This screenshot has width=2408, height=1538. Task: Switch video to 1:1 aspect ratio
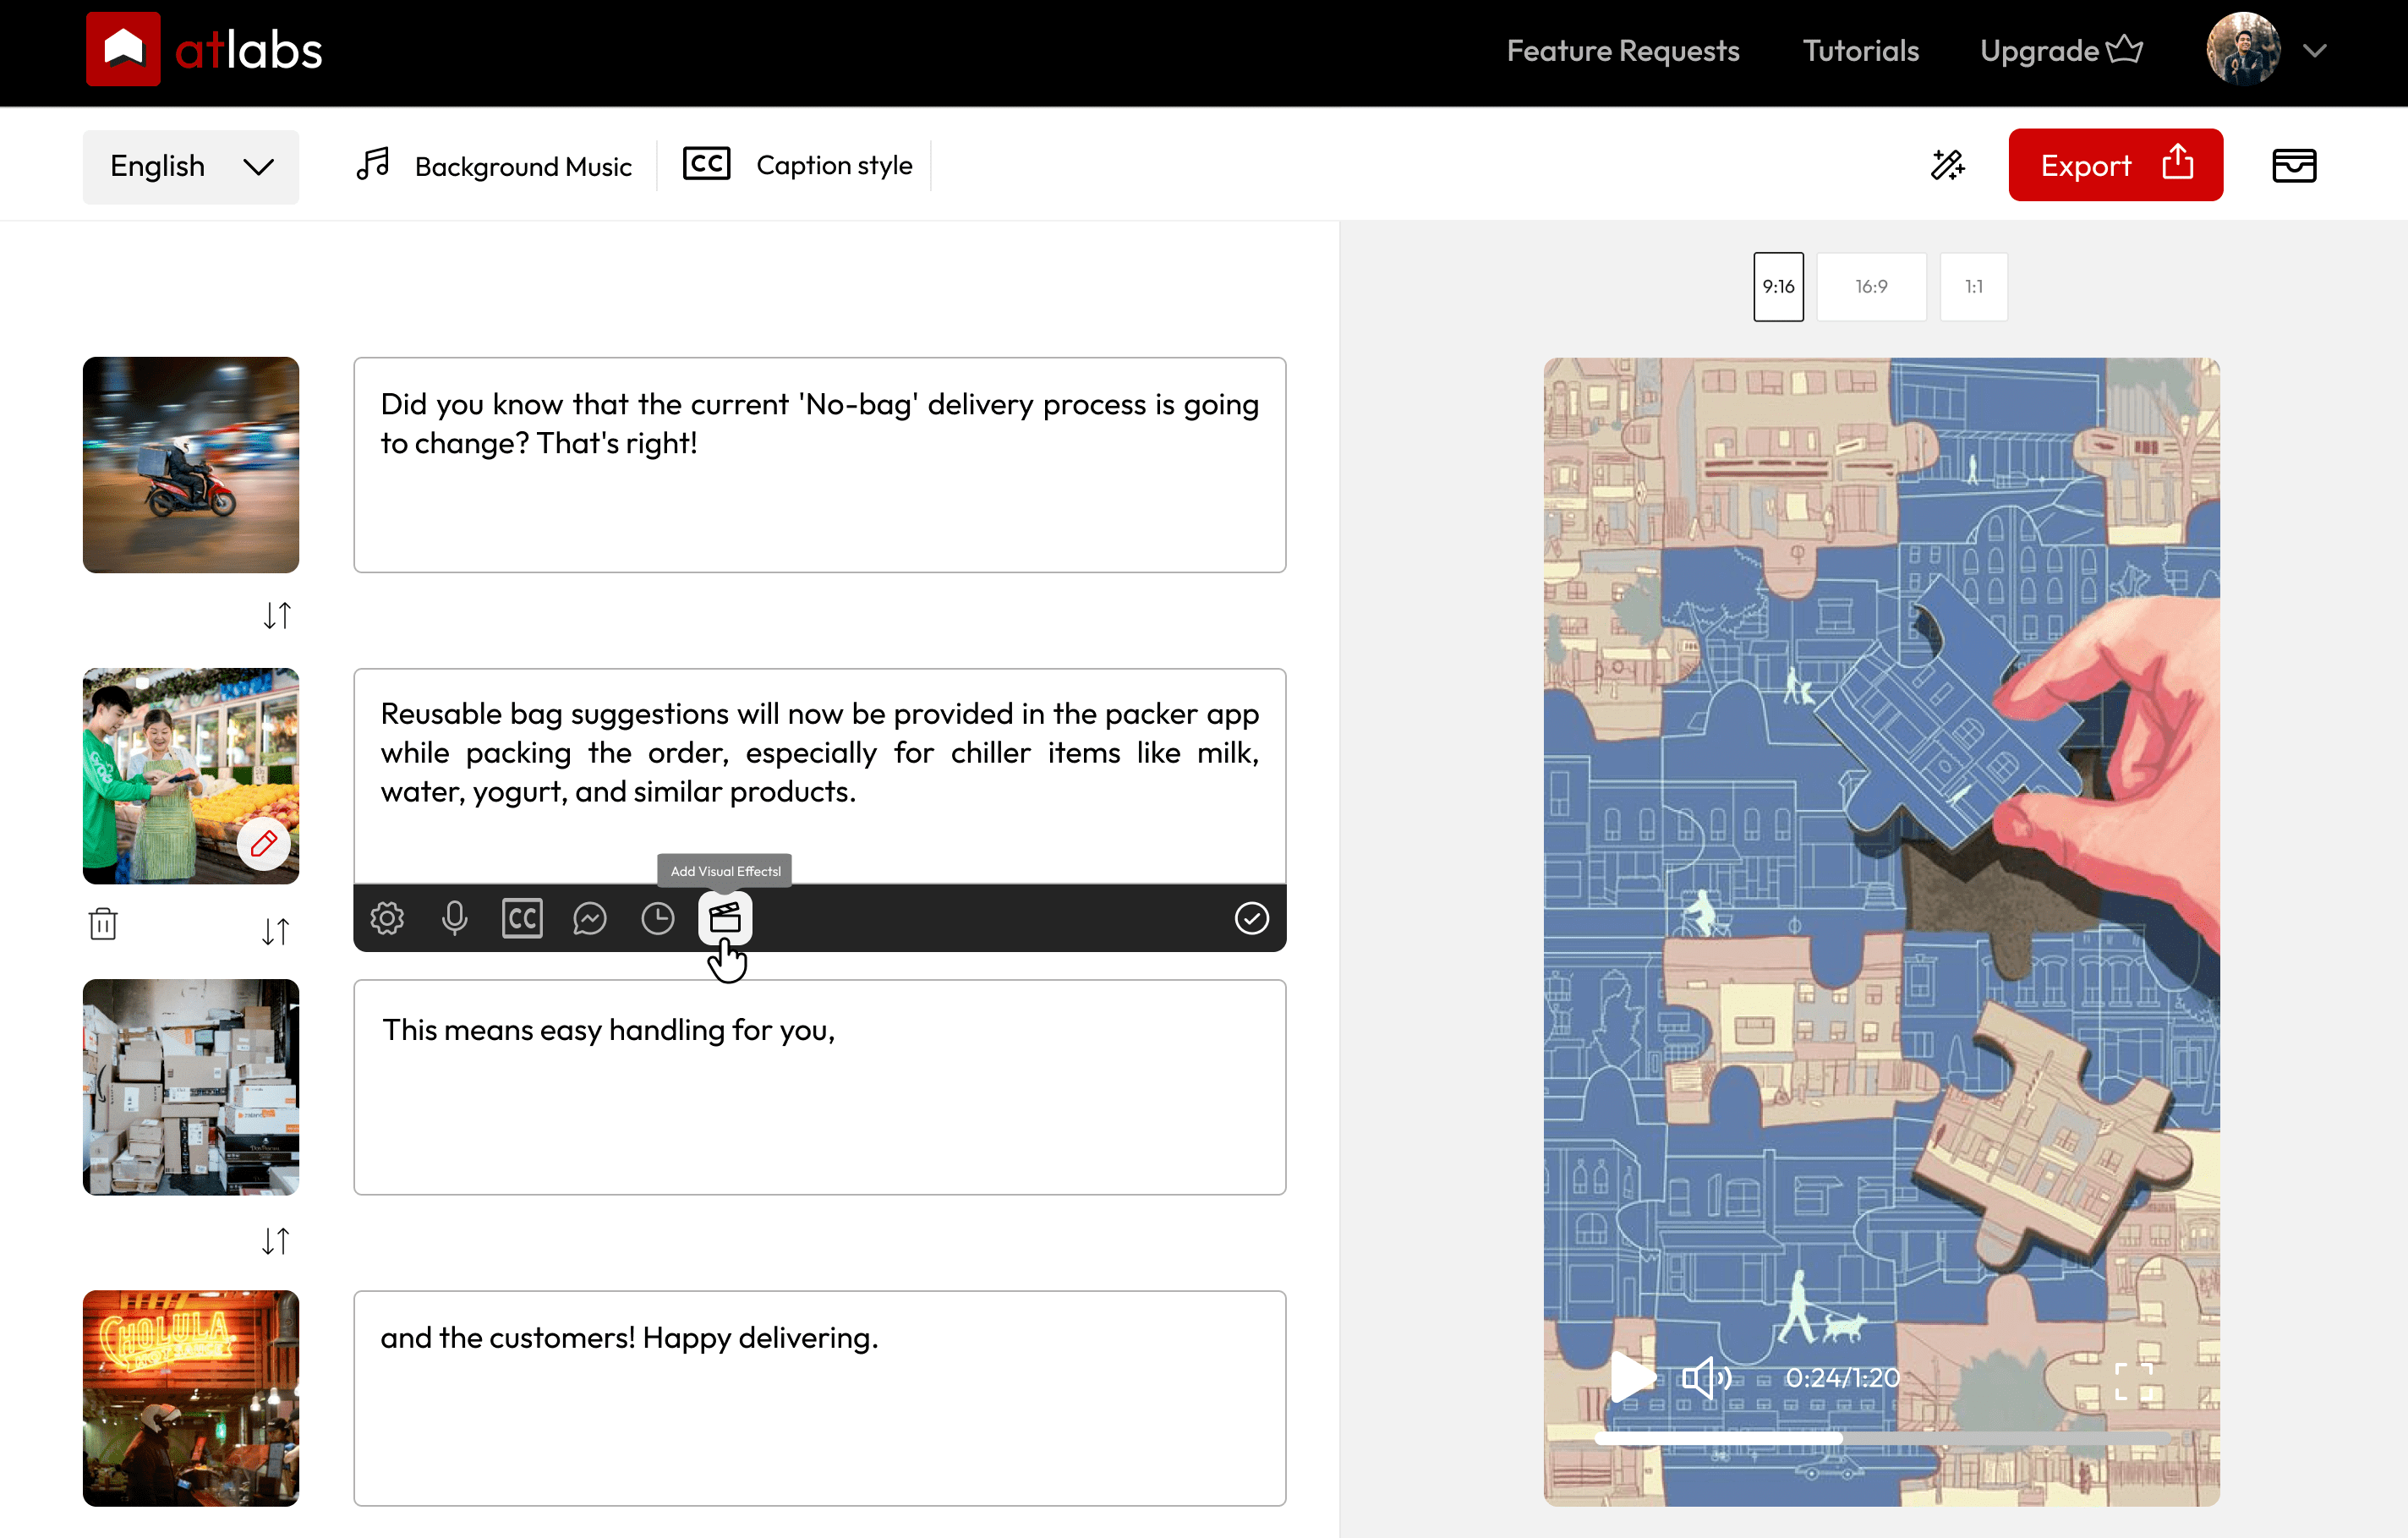point(1973,287)
